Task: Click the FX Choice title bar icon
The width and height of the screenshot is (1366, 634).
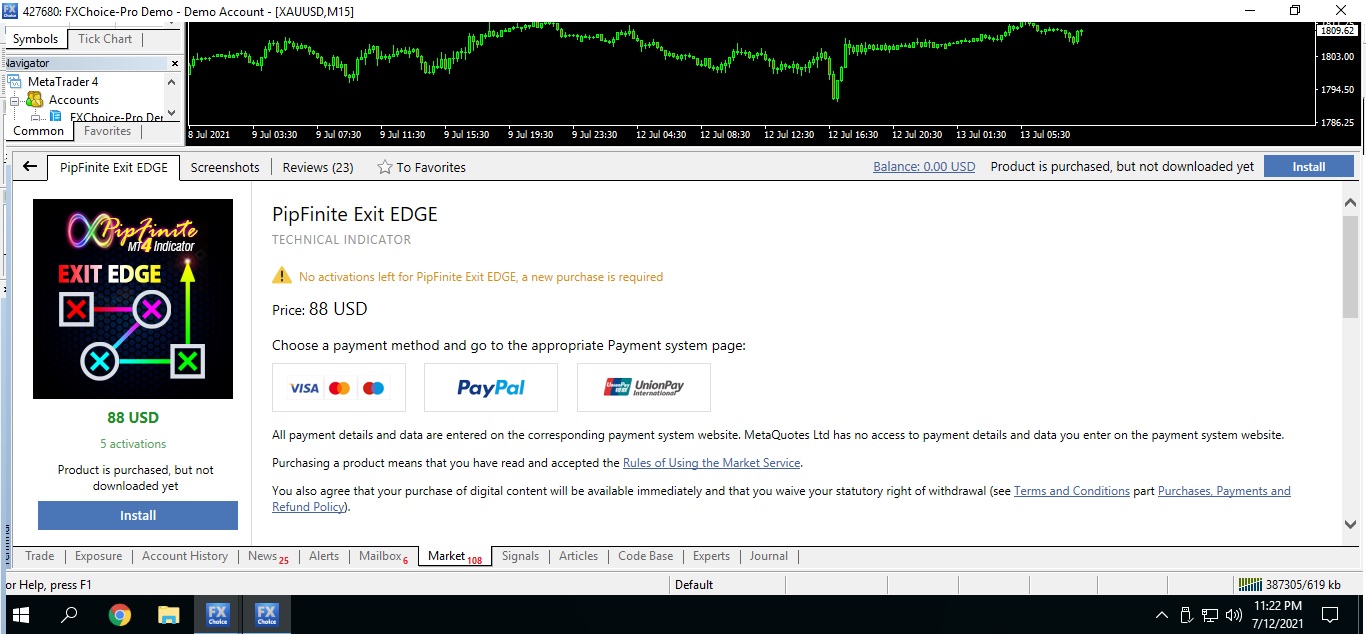Action: (10, 10)
